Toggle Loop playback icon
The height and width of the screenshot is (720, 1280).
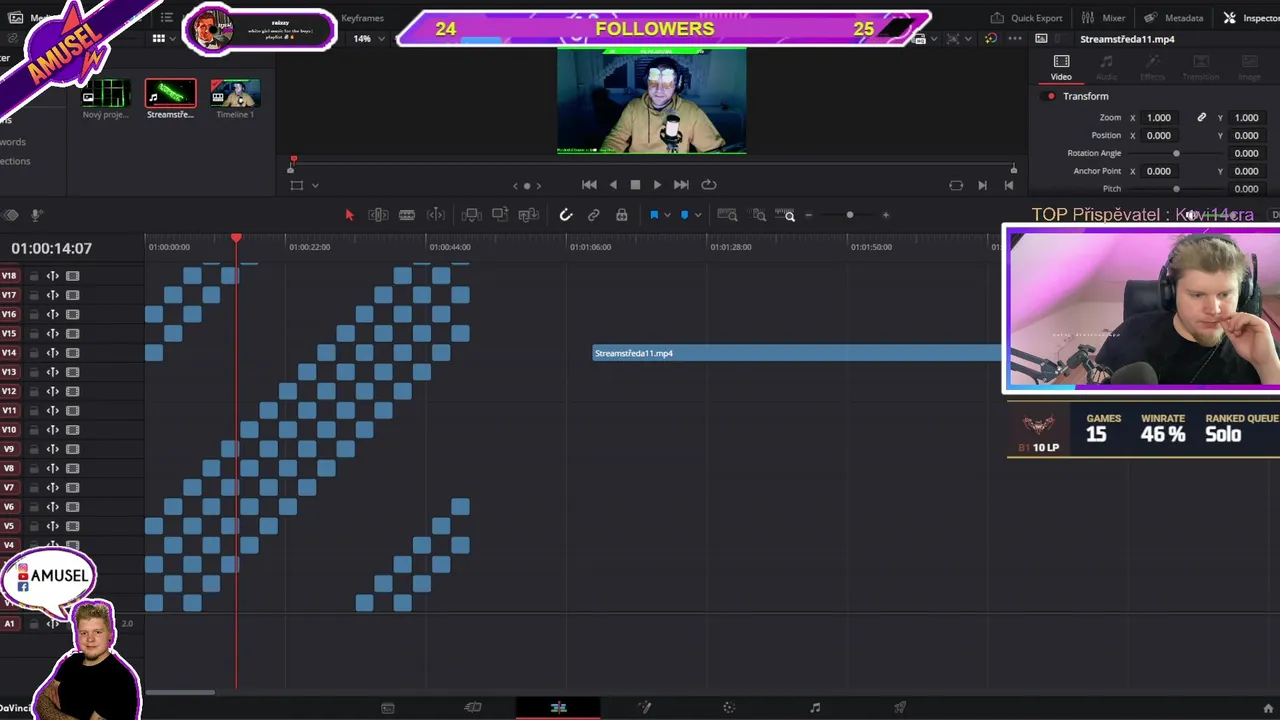709,185
